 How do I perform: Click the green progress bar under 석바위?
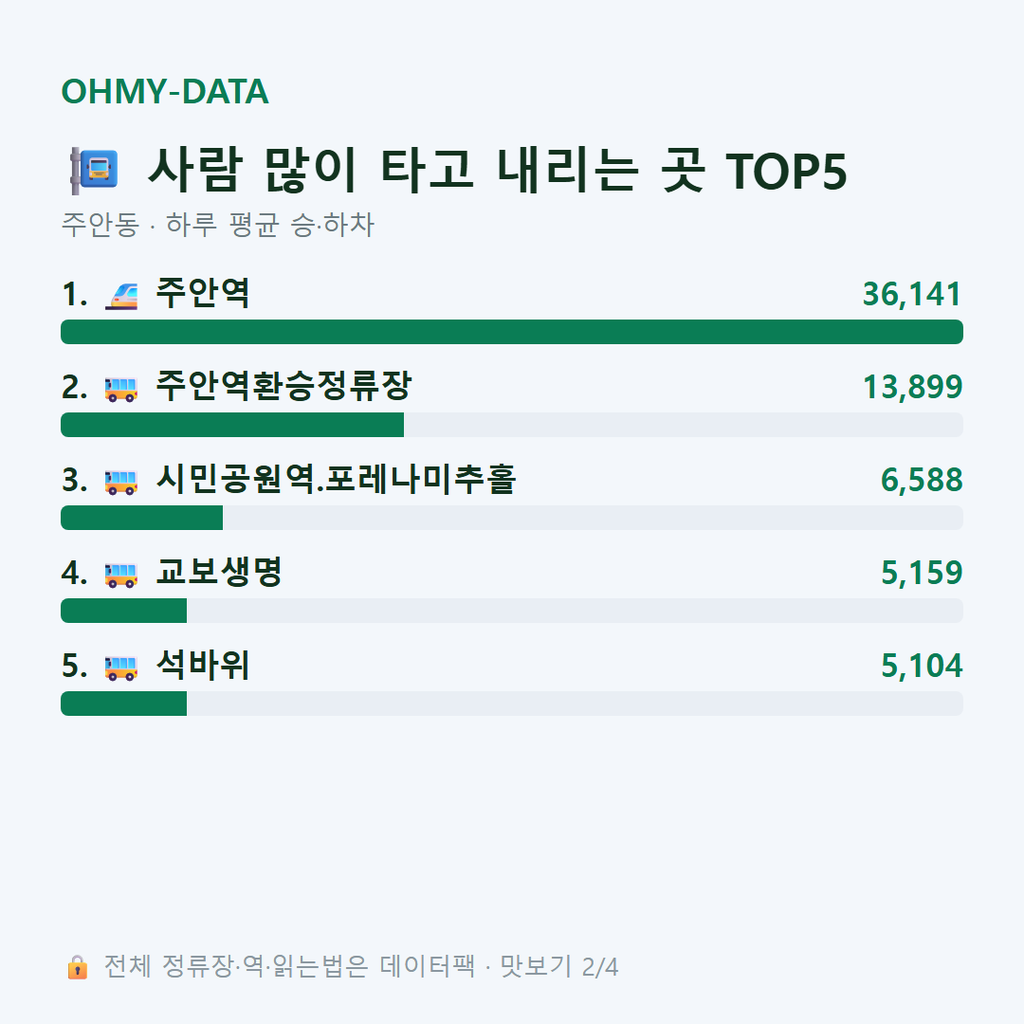click(124, 704)
